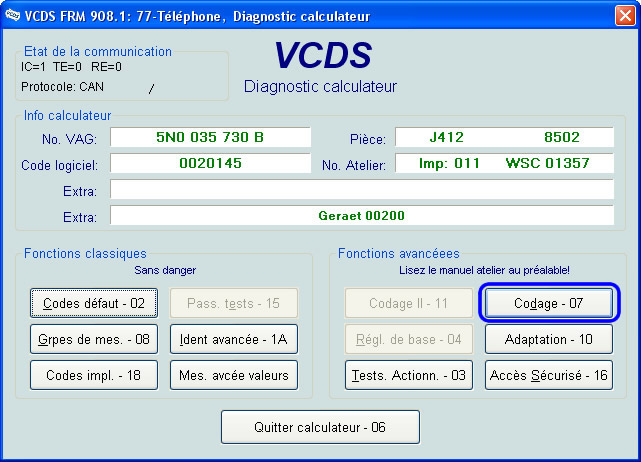Click the Protocole: CAN text

(62, 87)
